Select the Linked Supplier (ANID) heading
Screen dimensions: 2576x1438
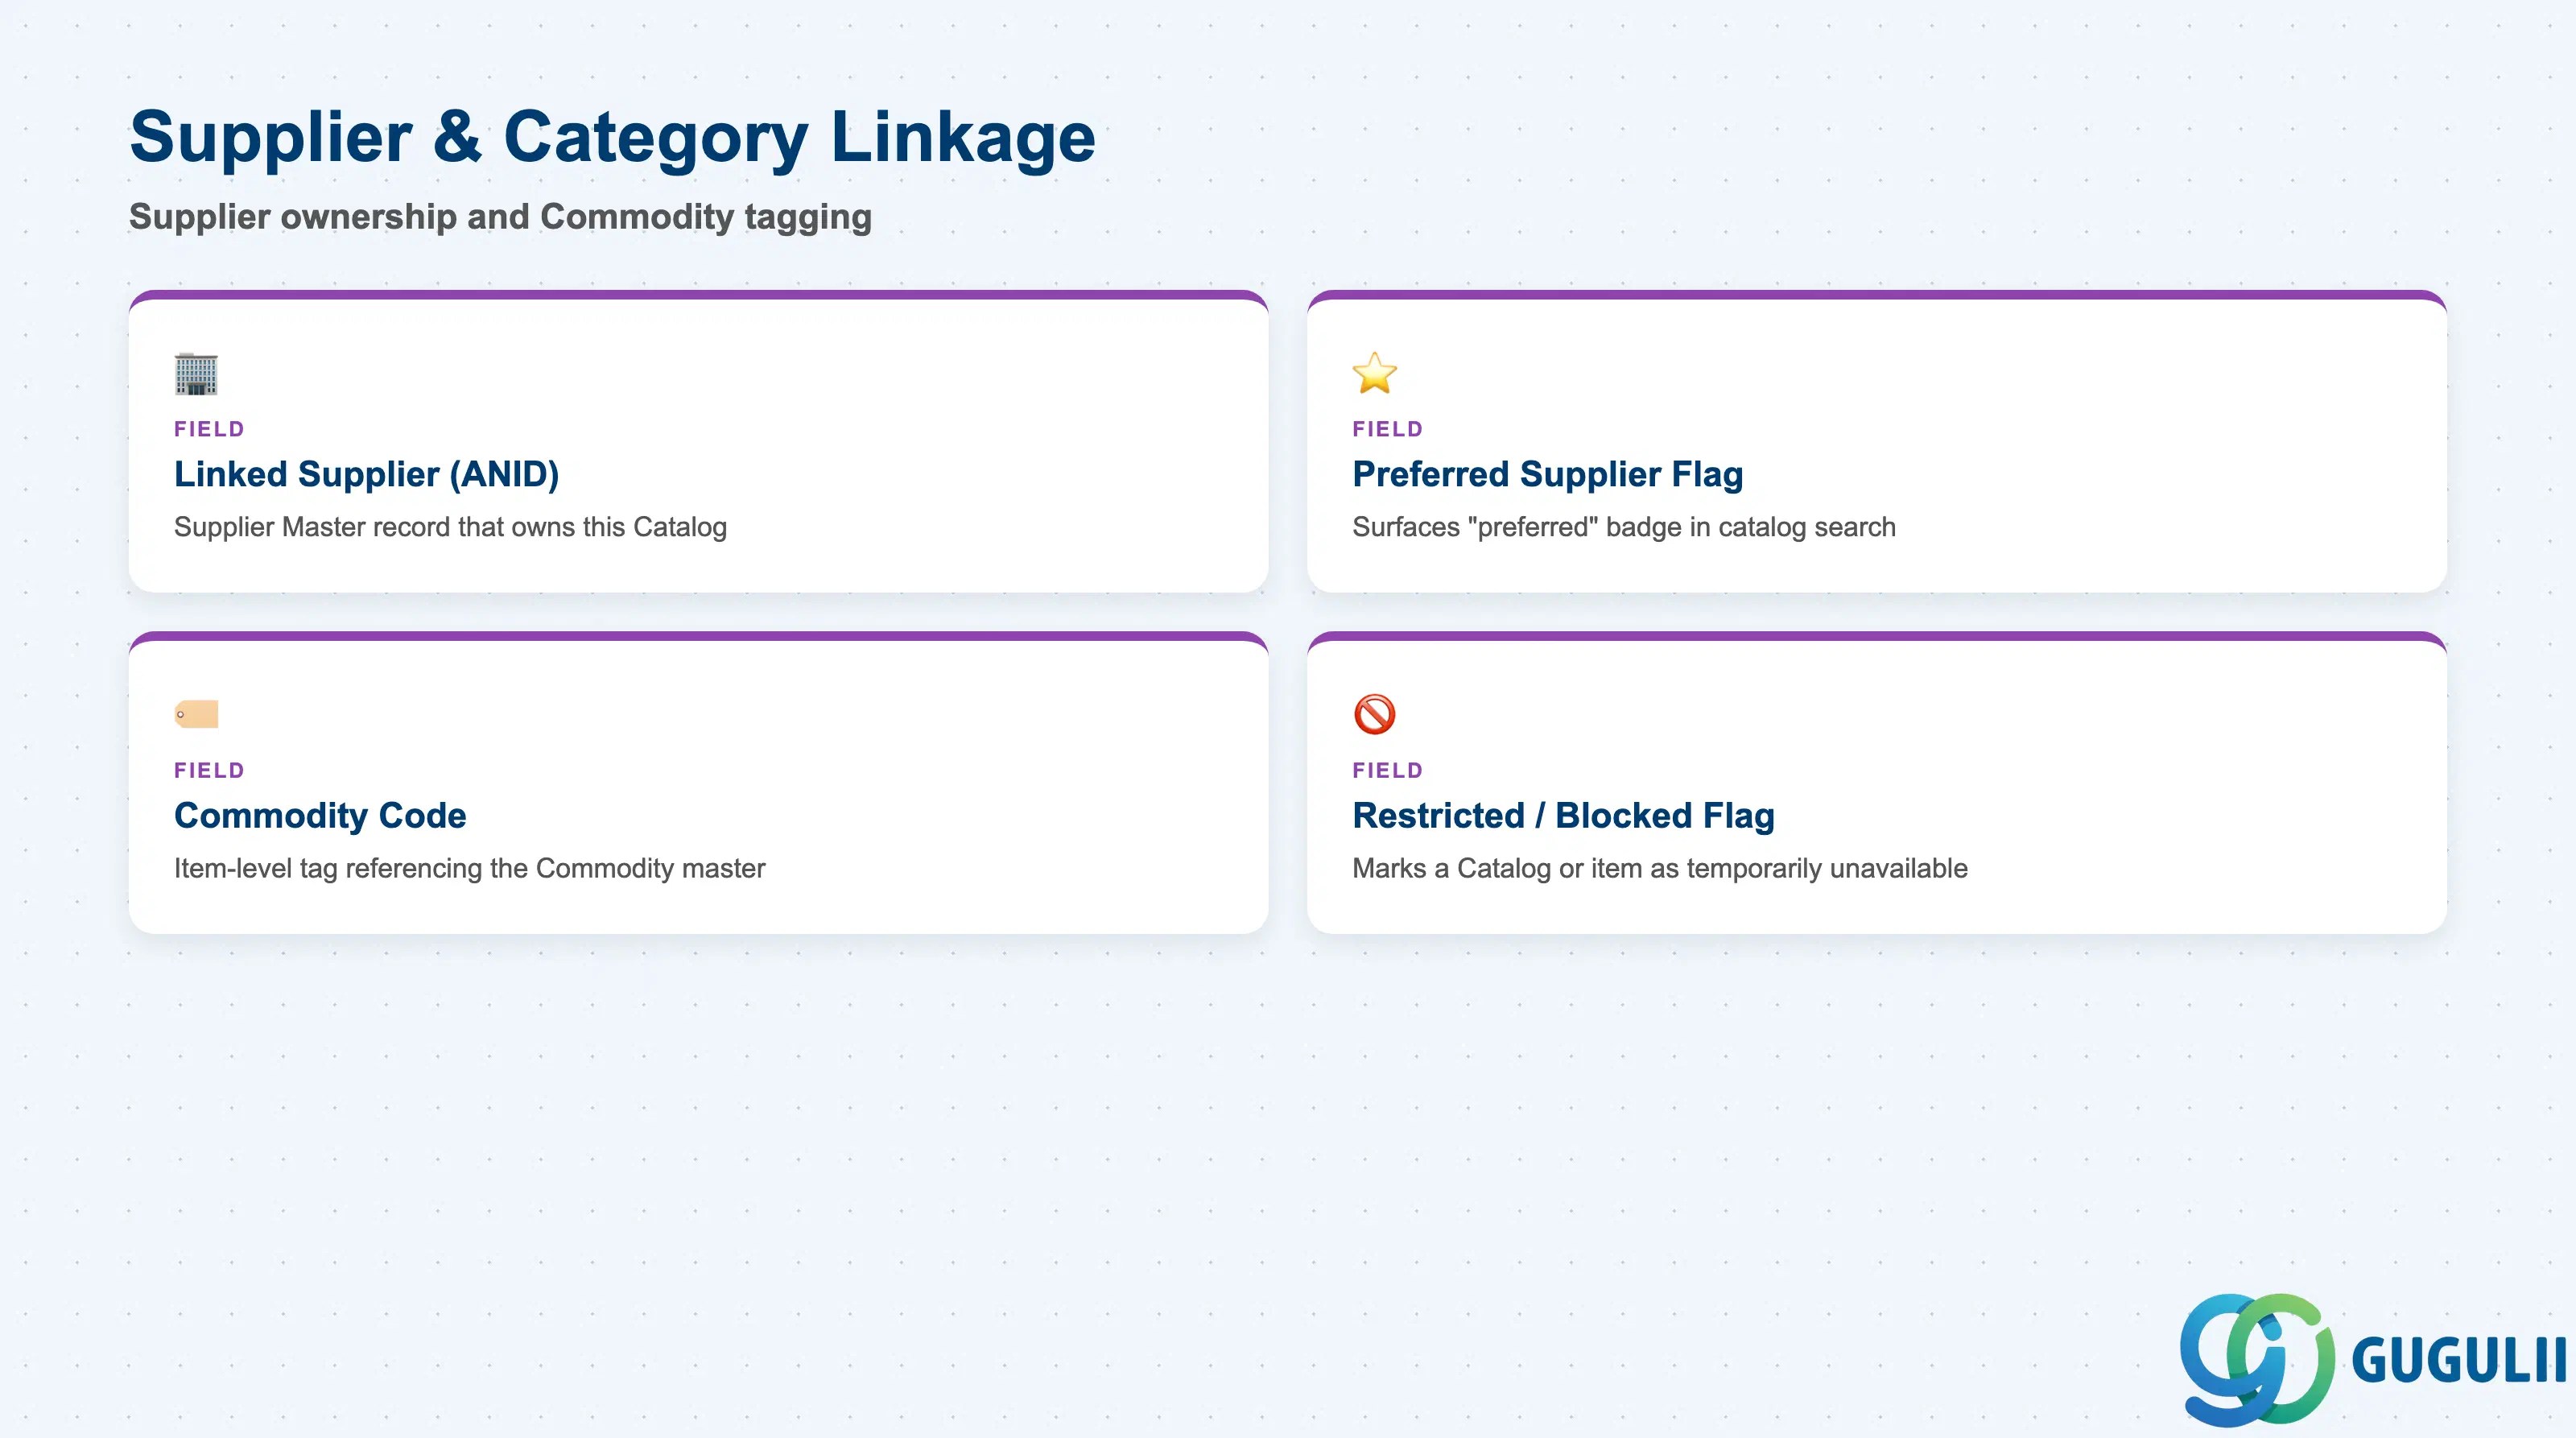tap(366, 474)
